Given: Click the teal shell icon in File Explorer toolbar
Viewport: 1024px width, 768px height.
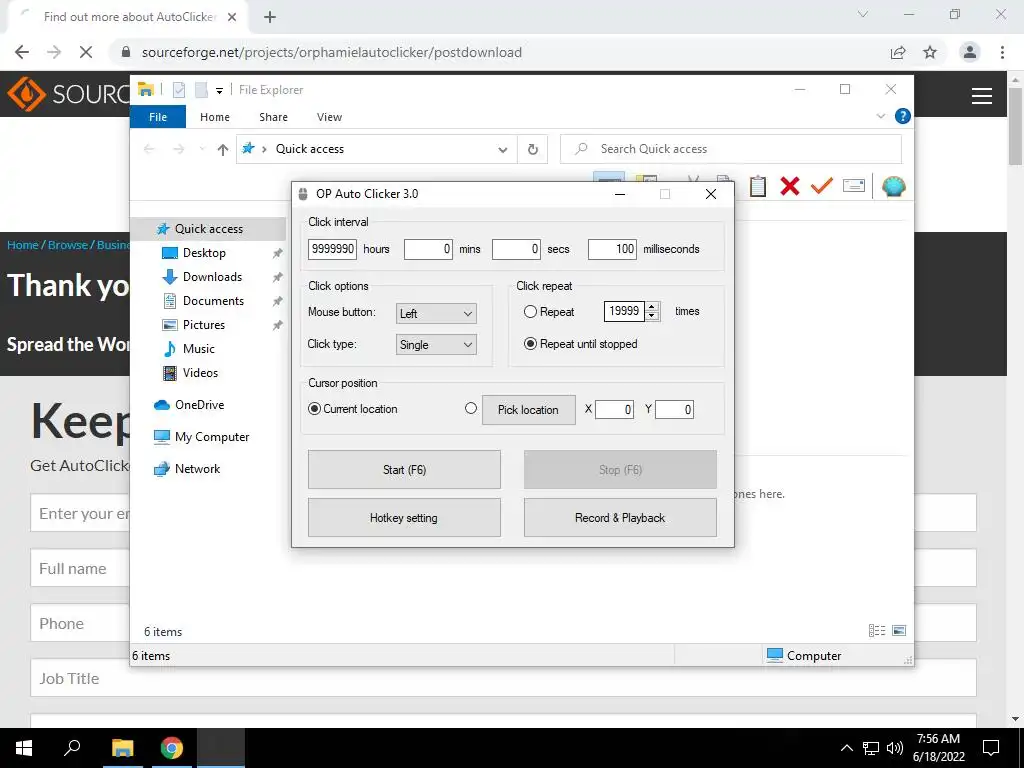Looking at the screenshot, I should [893, 187].
